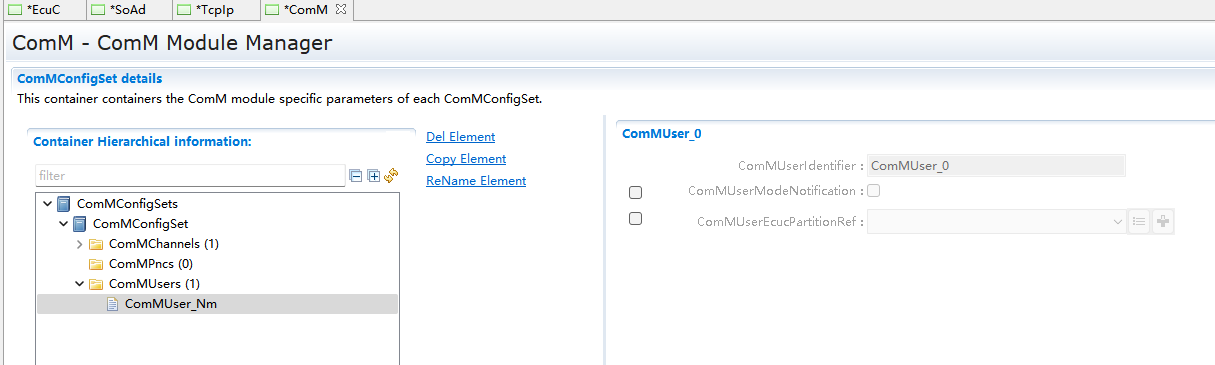Collapse the ComMUsers node
The image size is (1215, 365).
point(80,284)
